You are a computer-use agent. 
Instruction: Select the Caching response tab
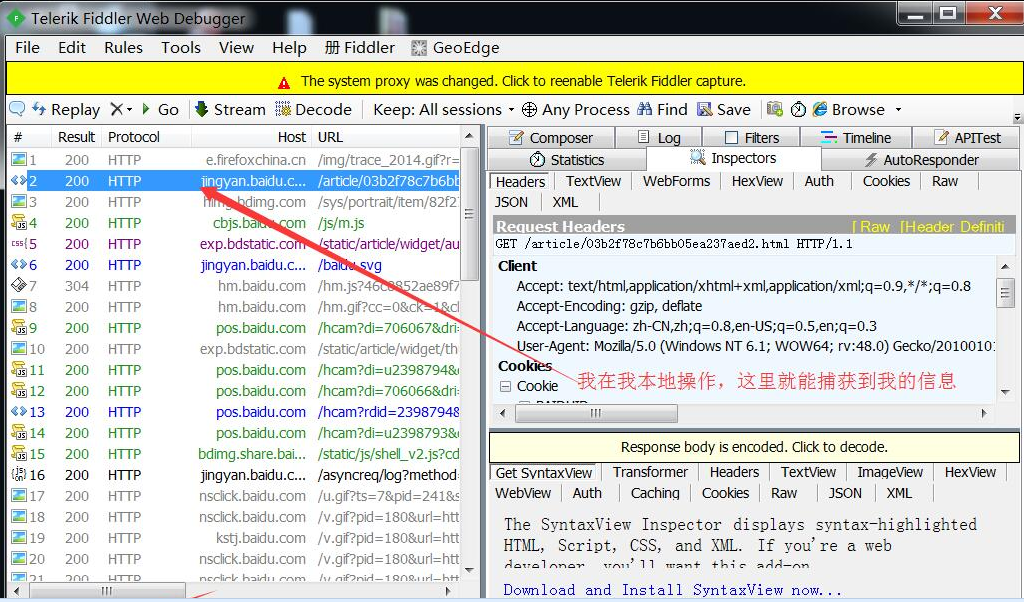pos(655,493)
